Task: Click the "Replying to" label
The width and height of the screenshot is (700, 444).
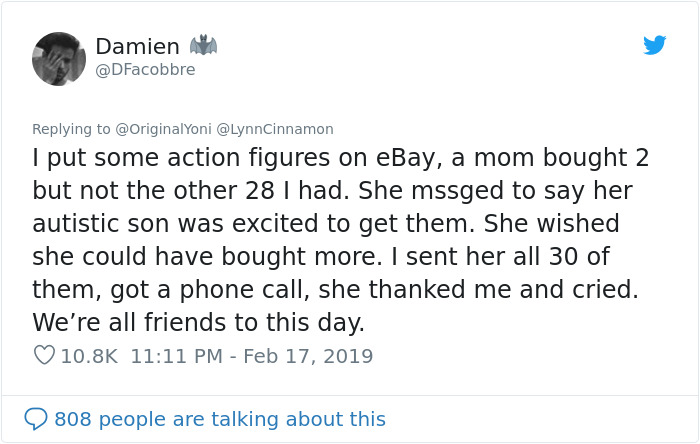Action: pos(70,129)
